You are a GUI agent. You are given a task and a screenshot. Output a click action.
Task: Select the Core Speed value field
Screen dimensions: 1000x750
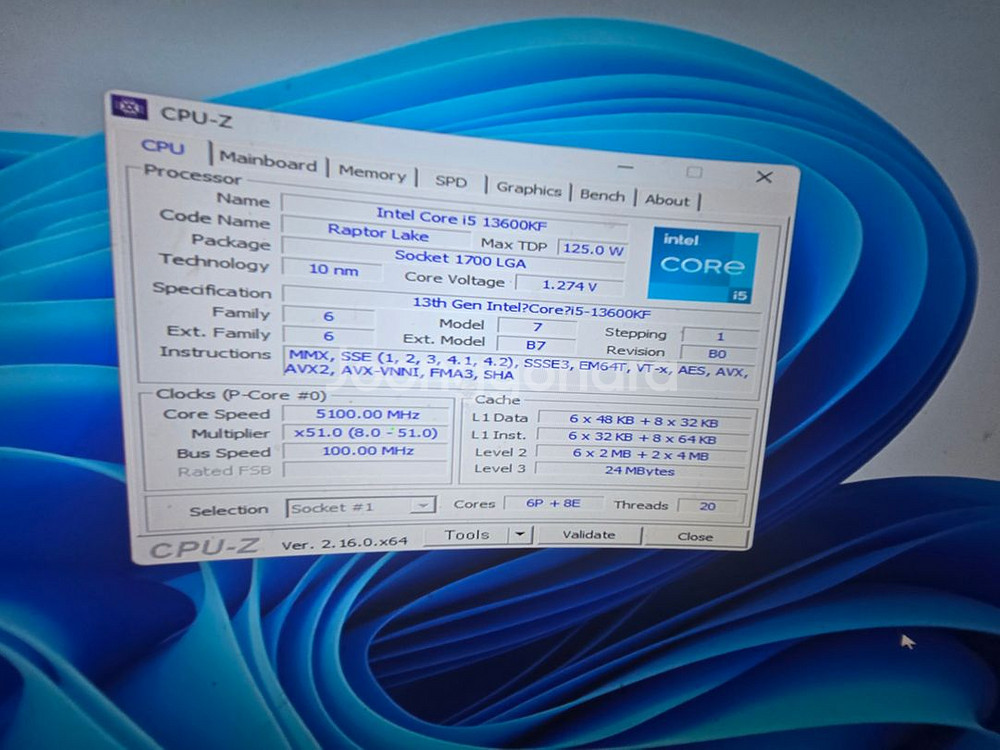(x=367, y=414)
